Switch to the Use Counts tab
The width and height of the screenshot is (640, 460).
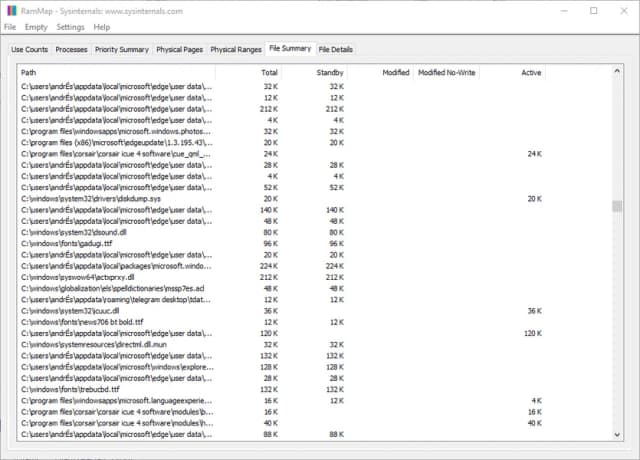click(29, 49)
